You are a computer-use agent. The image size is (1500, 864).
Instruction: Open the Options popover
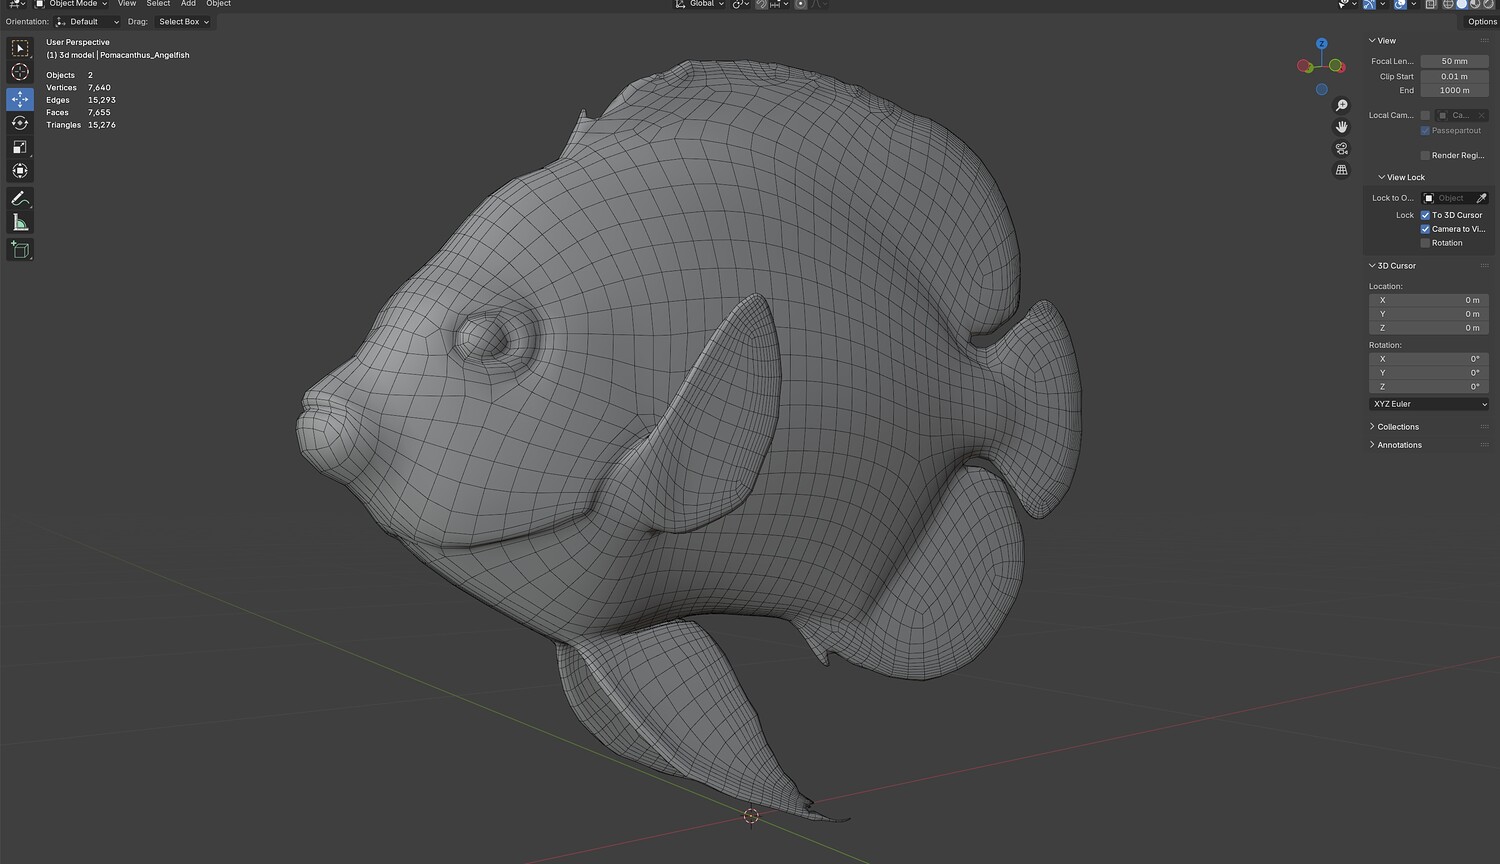pyautogui.click(x=1482, y=22)
